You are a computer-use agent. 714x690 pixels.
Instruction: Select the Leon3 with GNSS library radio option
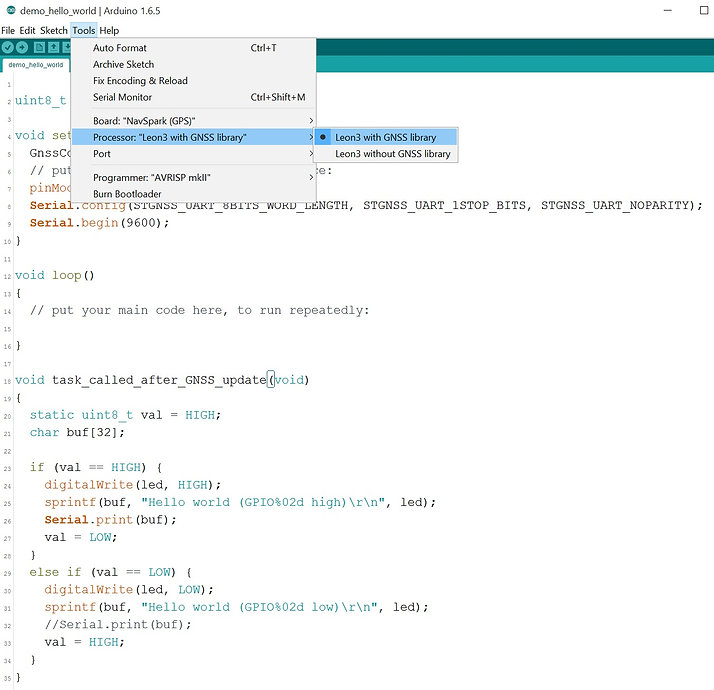tap(386, 137)
